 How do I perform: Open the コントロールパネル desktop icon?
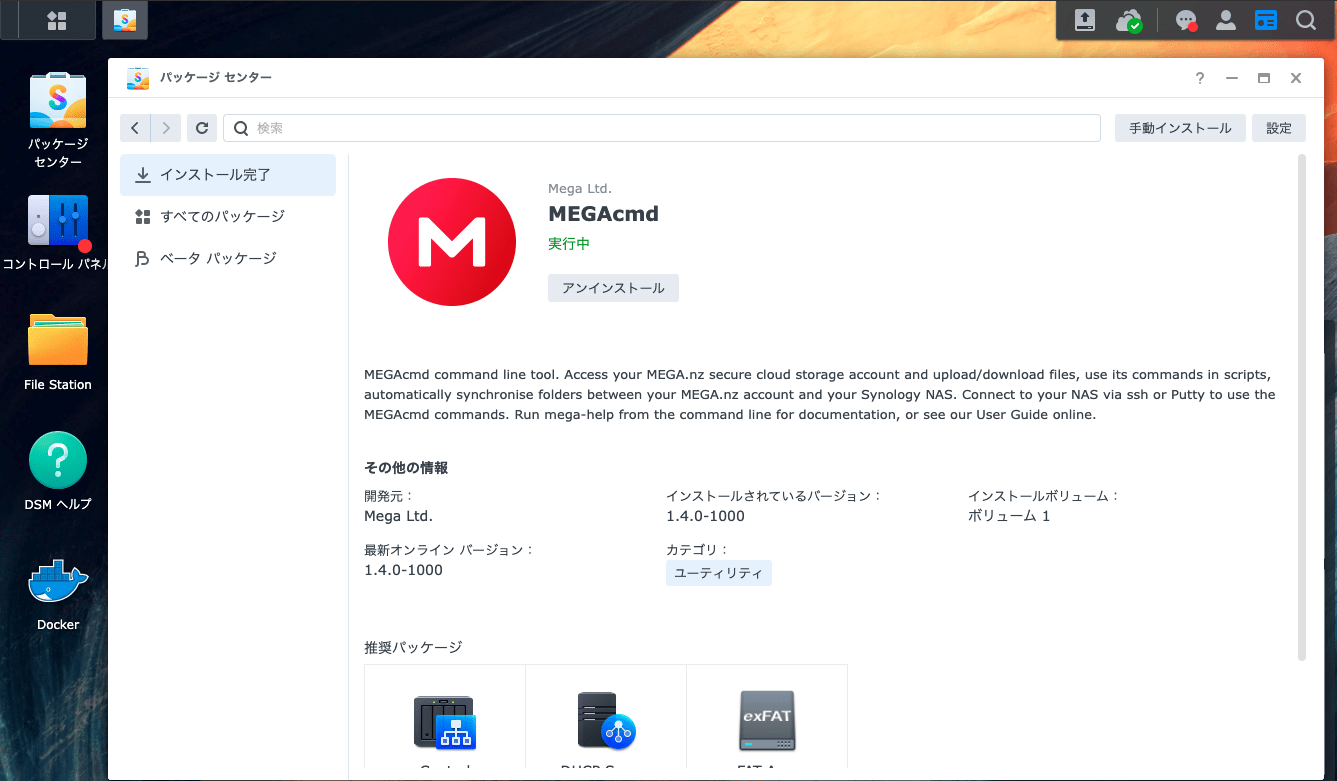pyautogui.click(x=57, y=218)
